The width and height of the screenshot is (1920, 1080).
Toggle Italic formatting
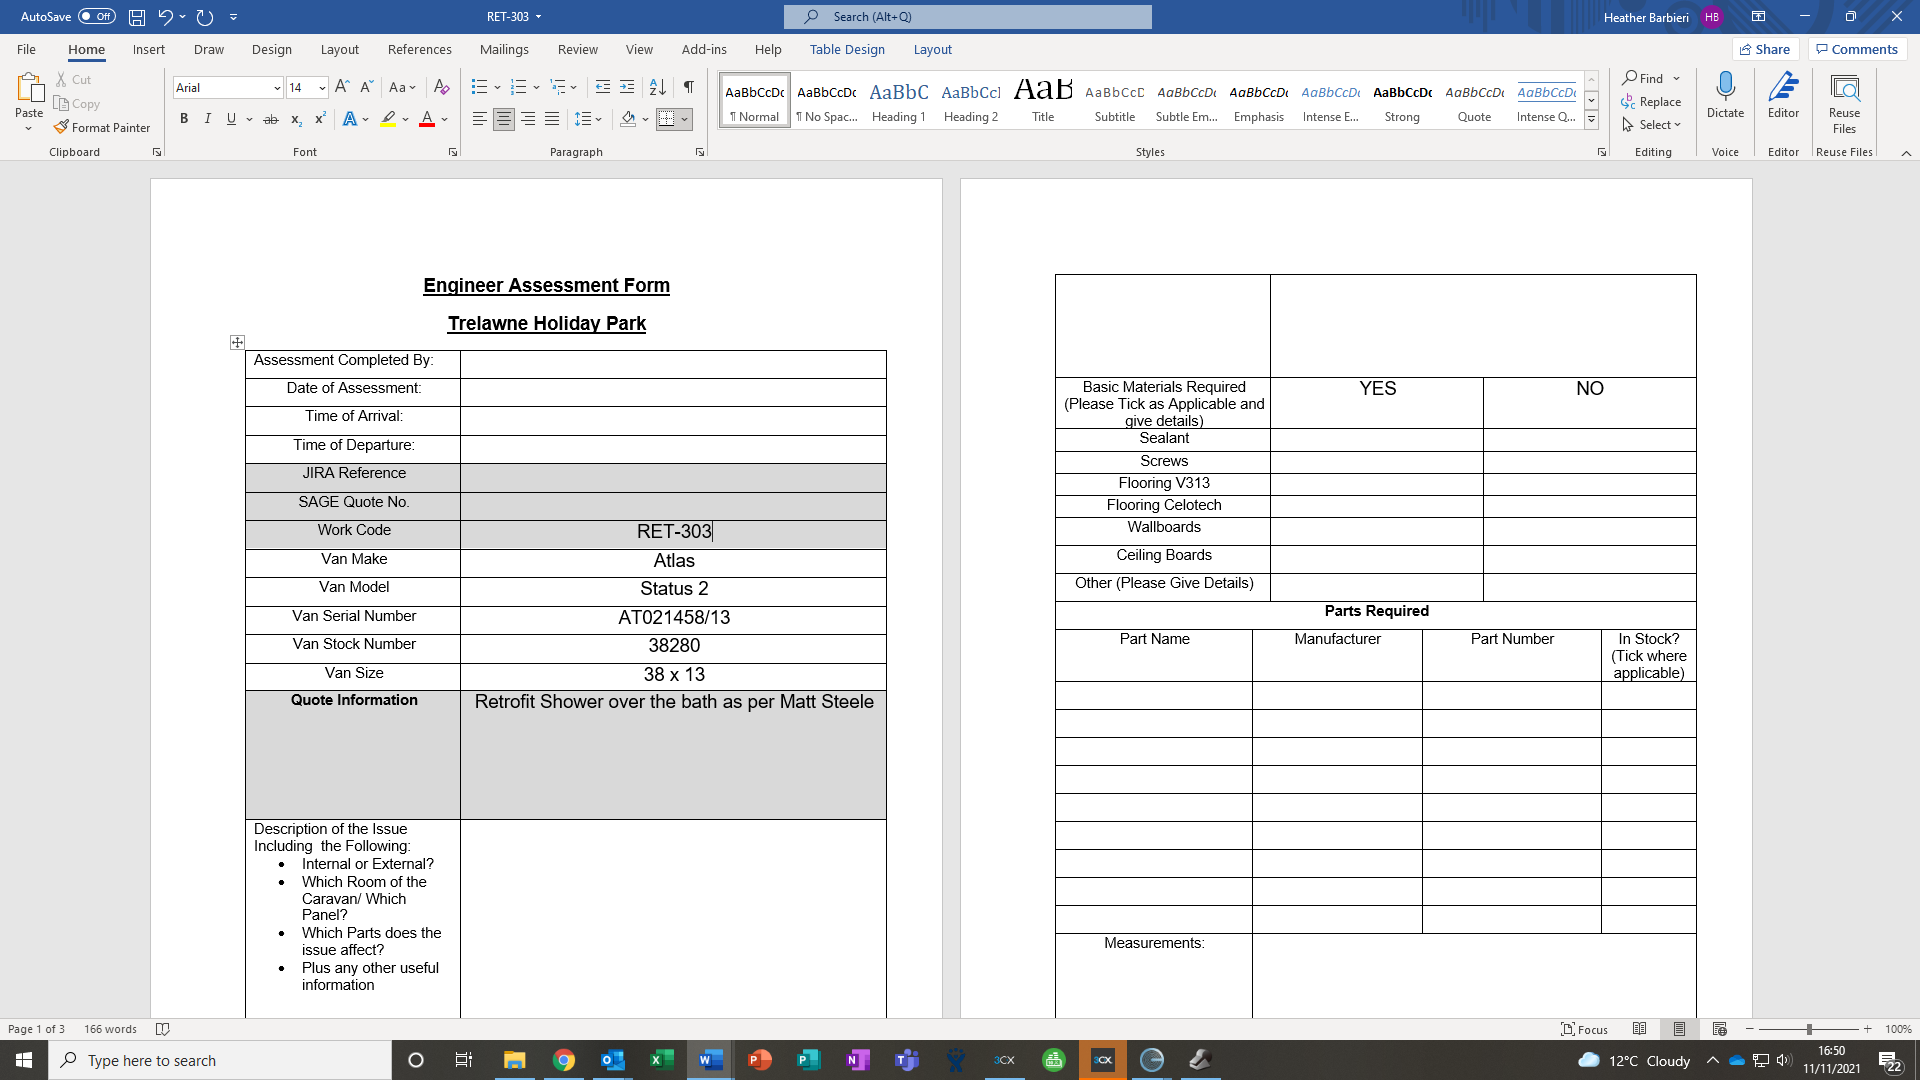point(208,119)
